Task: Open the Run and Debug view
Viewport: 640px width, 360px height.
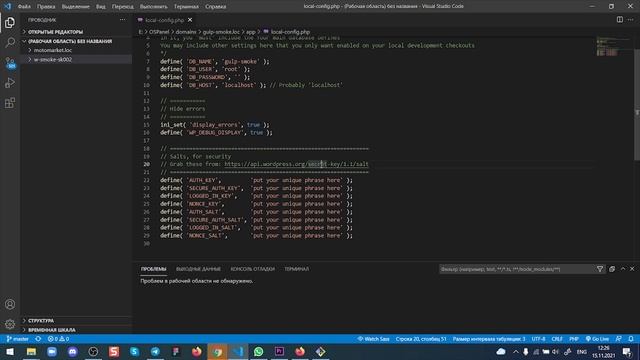Action: pos(10,82)
